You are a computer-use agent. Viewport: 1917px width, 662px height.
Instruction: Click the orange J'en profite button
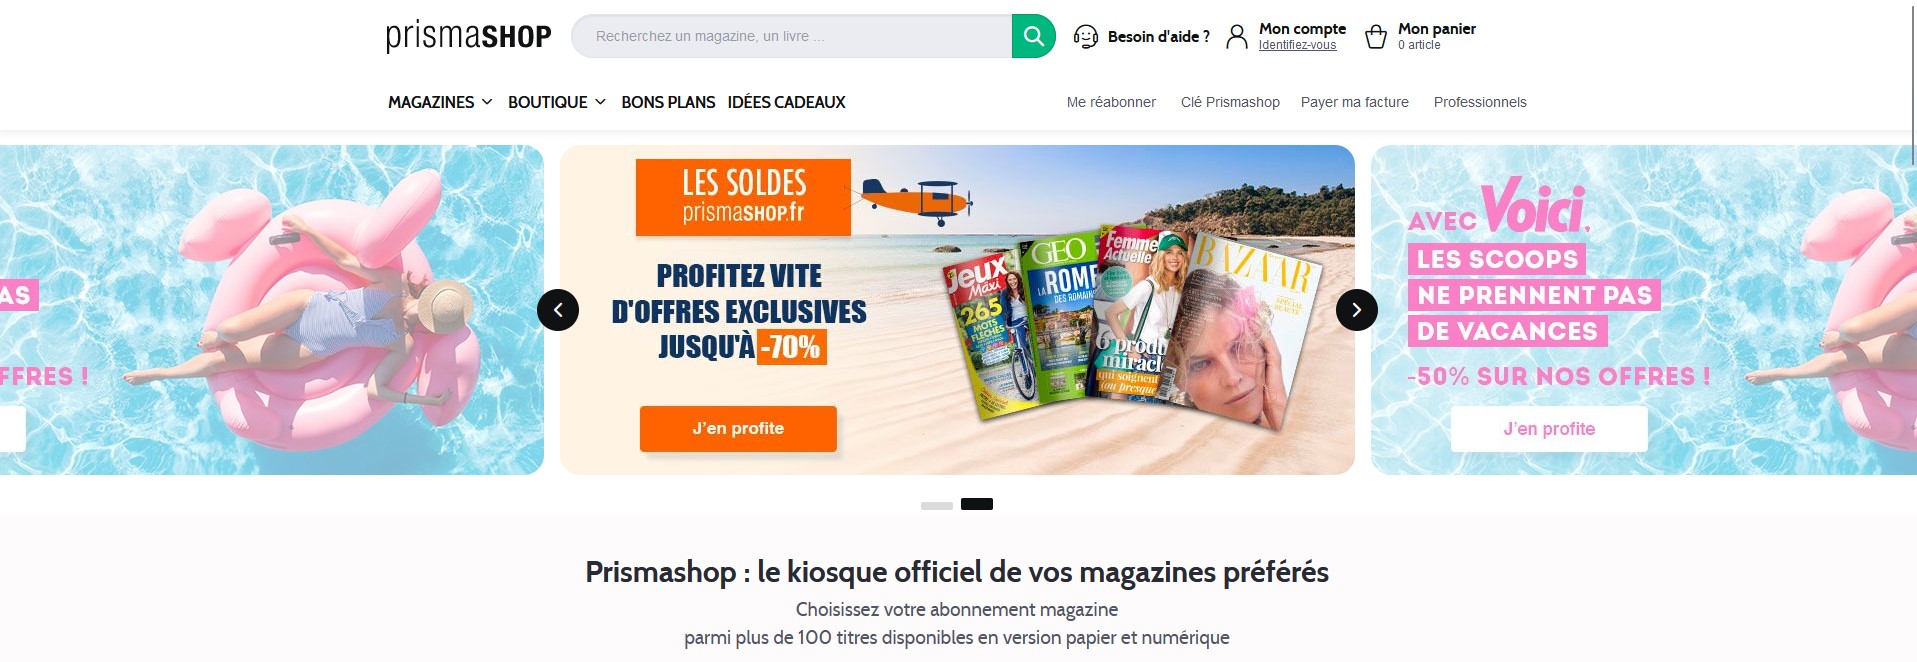pos(738,428)
